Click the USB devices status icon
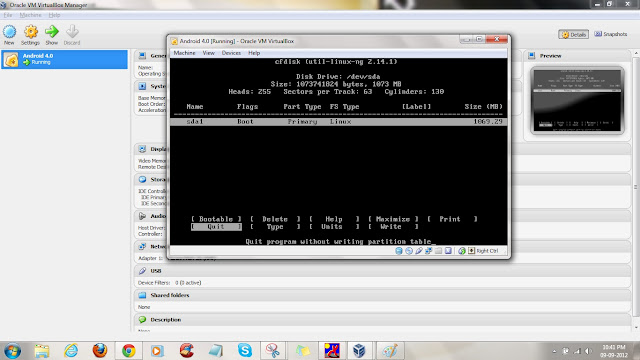 419,251
